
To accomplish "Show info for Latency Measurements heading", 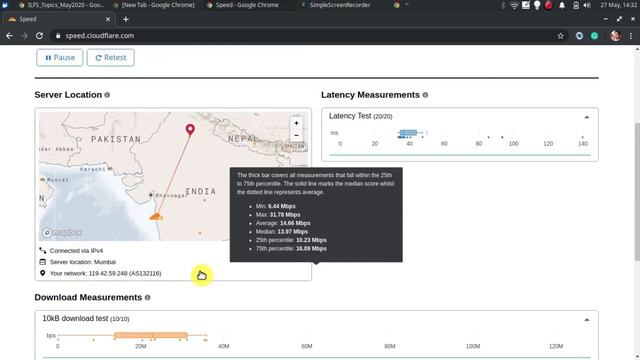I will (425, 95).
